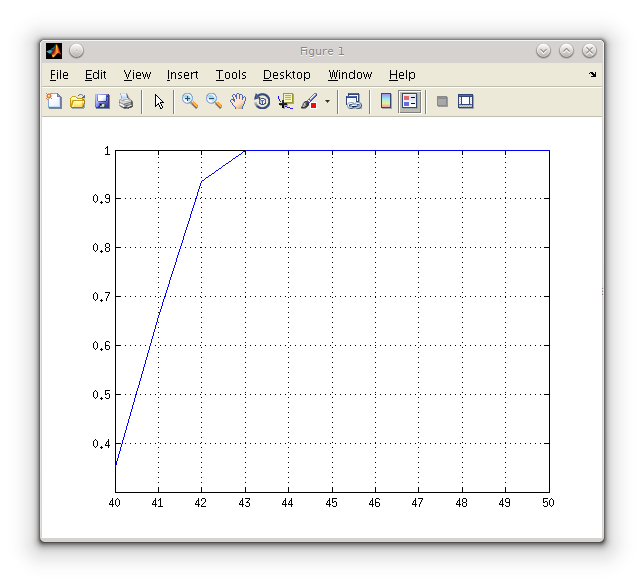This screenshot has height=582, width=644.
Task: Enable the Data Cursor tool
Action: pyautogui.click(x=286, y=101)
